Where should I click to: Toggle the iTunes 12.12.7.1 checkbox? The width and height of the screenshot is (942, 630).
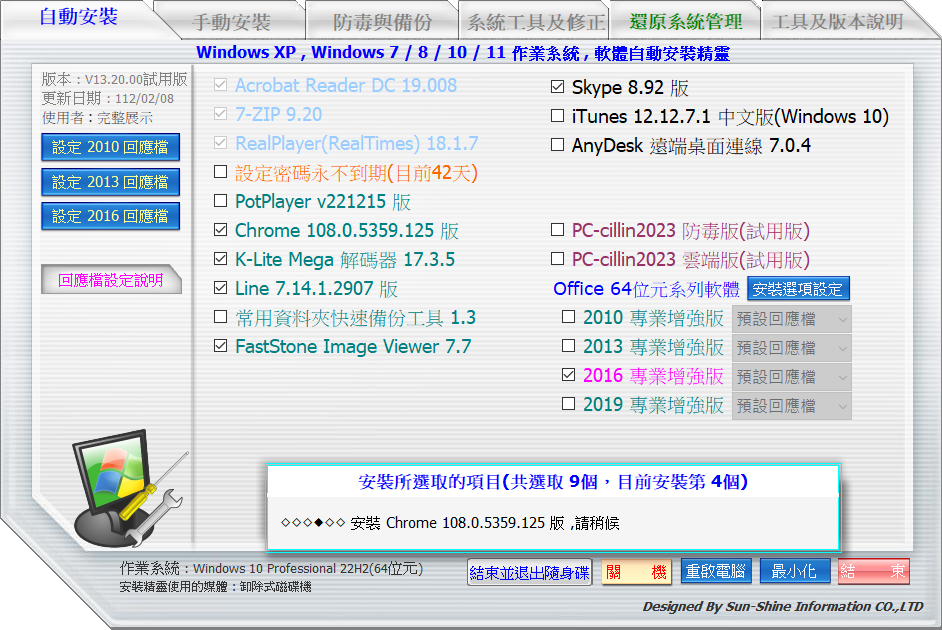(558, 117)
